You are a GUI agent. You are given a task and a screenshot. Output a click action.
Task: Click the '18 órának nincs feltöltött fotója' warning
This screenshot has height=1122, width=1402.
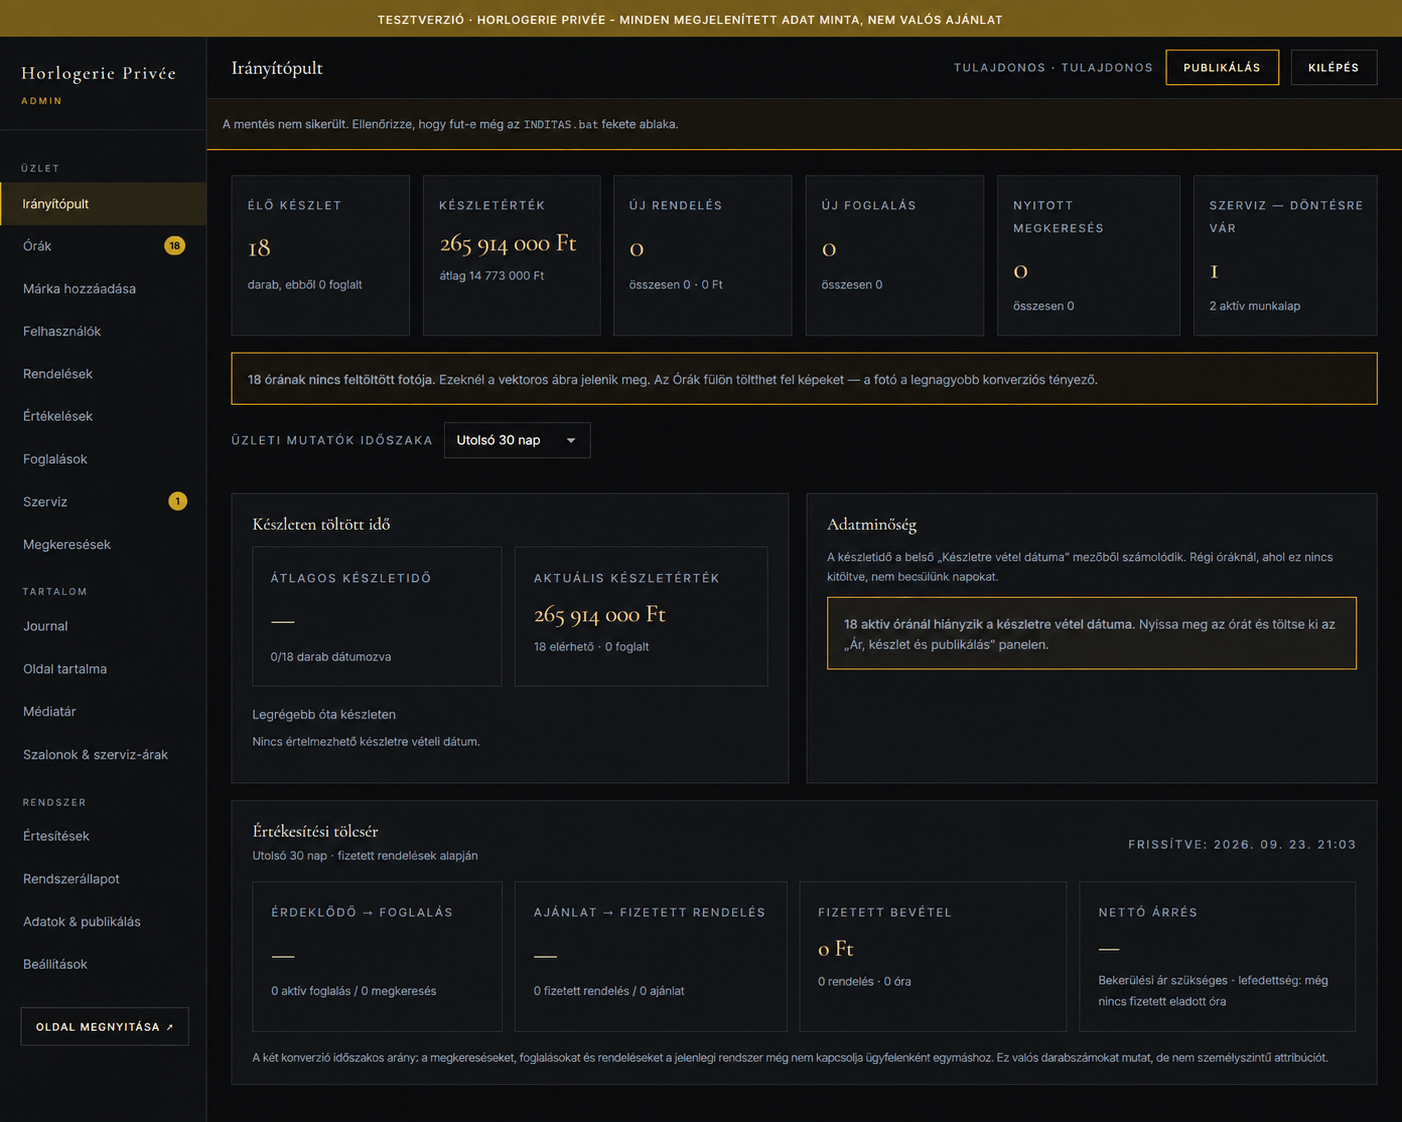pos(804,379)
